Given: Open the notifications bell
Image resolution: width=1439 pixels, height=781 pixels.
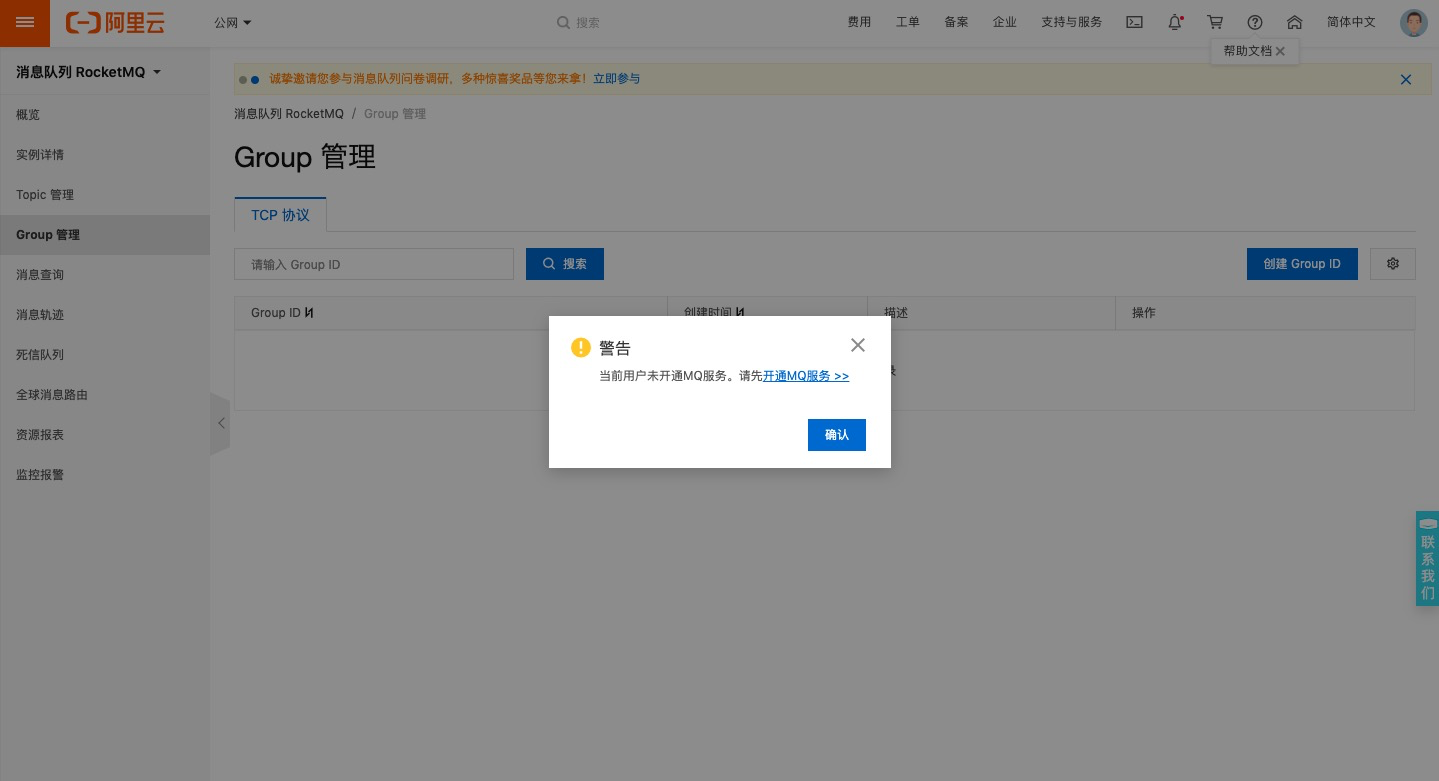Looking at the screenshot, I should (x=1175, y=22).
